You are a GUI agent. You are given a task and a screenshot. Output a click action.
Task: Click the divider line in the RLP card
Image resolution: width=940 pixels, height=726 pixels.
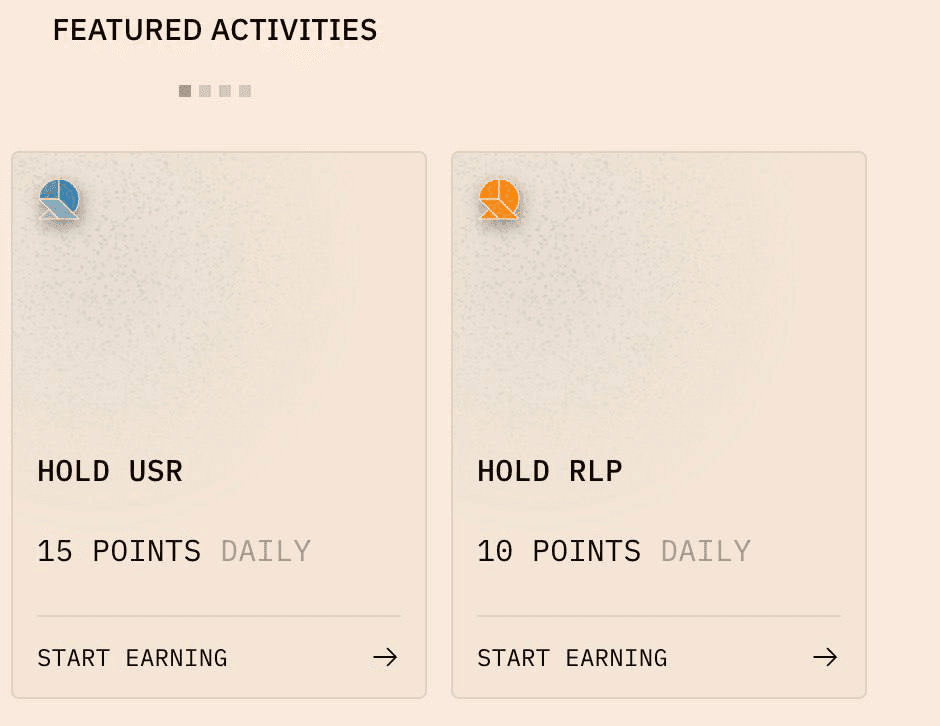coord(658,616)
